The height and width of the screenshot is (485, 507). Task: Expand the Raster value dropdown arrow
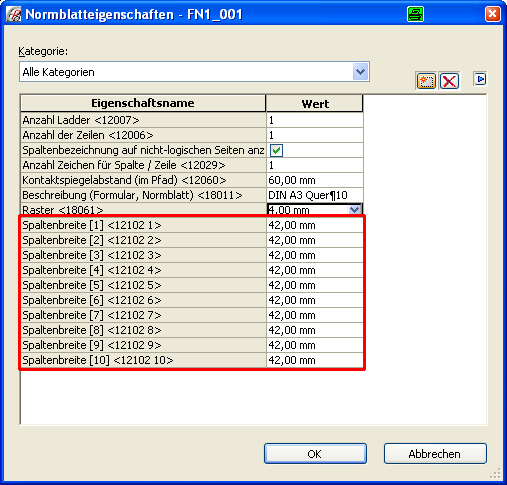(x=354, y=210)
